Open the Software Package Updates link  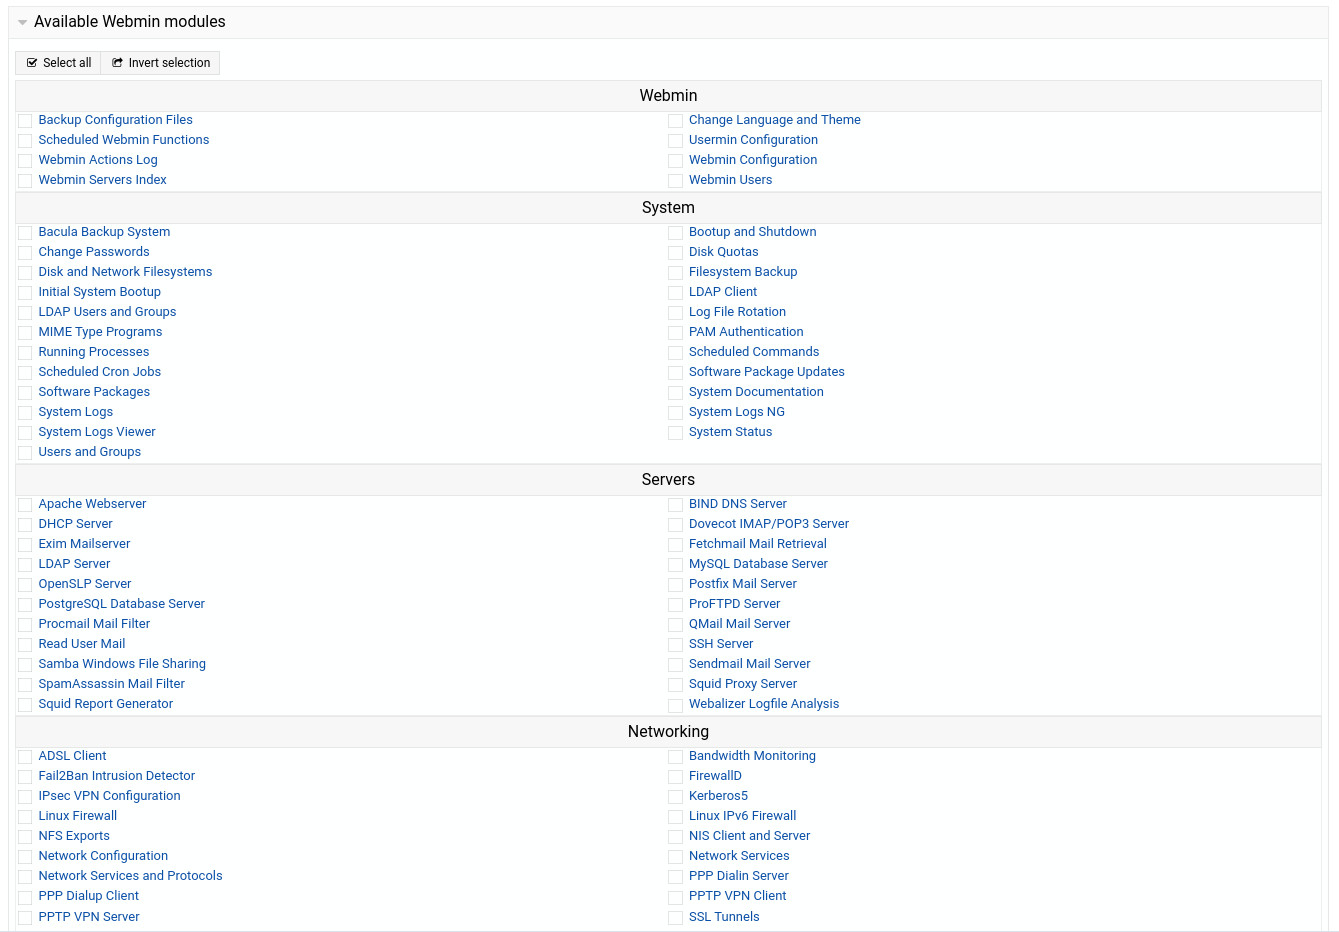point(767,372)
